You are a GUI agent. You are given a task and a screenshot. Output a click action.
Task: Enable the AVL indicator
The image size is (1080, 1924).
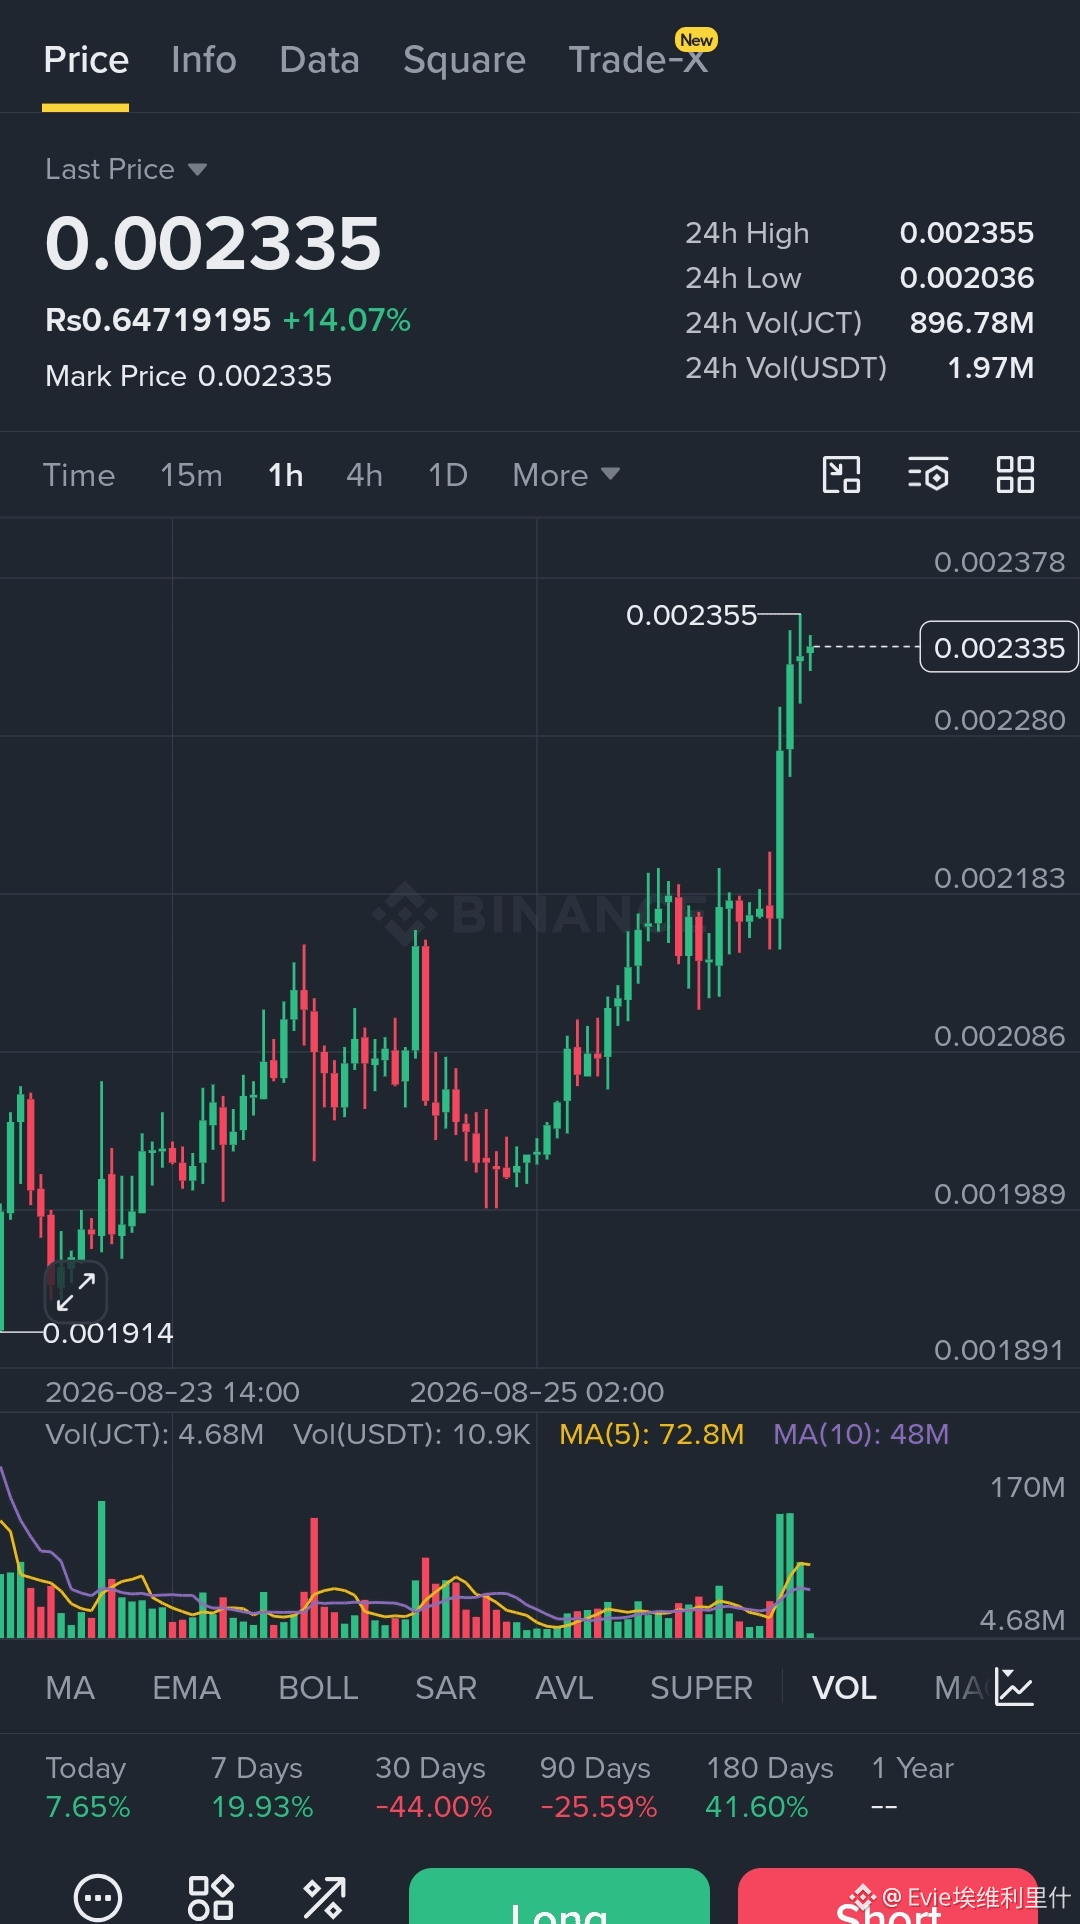(x=564, y=1688)
